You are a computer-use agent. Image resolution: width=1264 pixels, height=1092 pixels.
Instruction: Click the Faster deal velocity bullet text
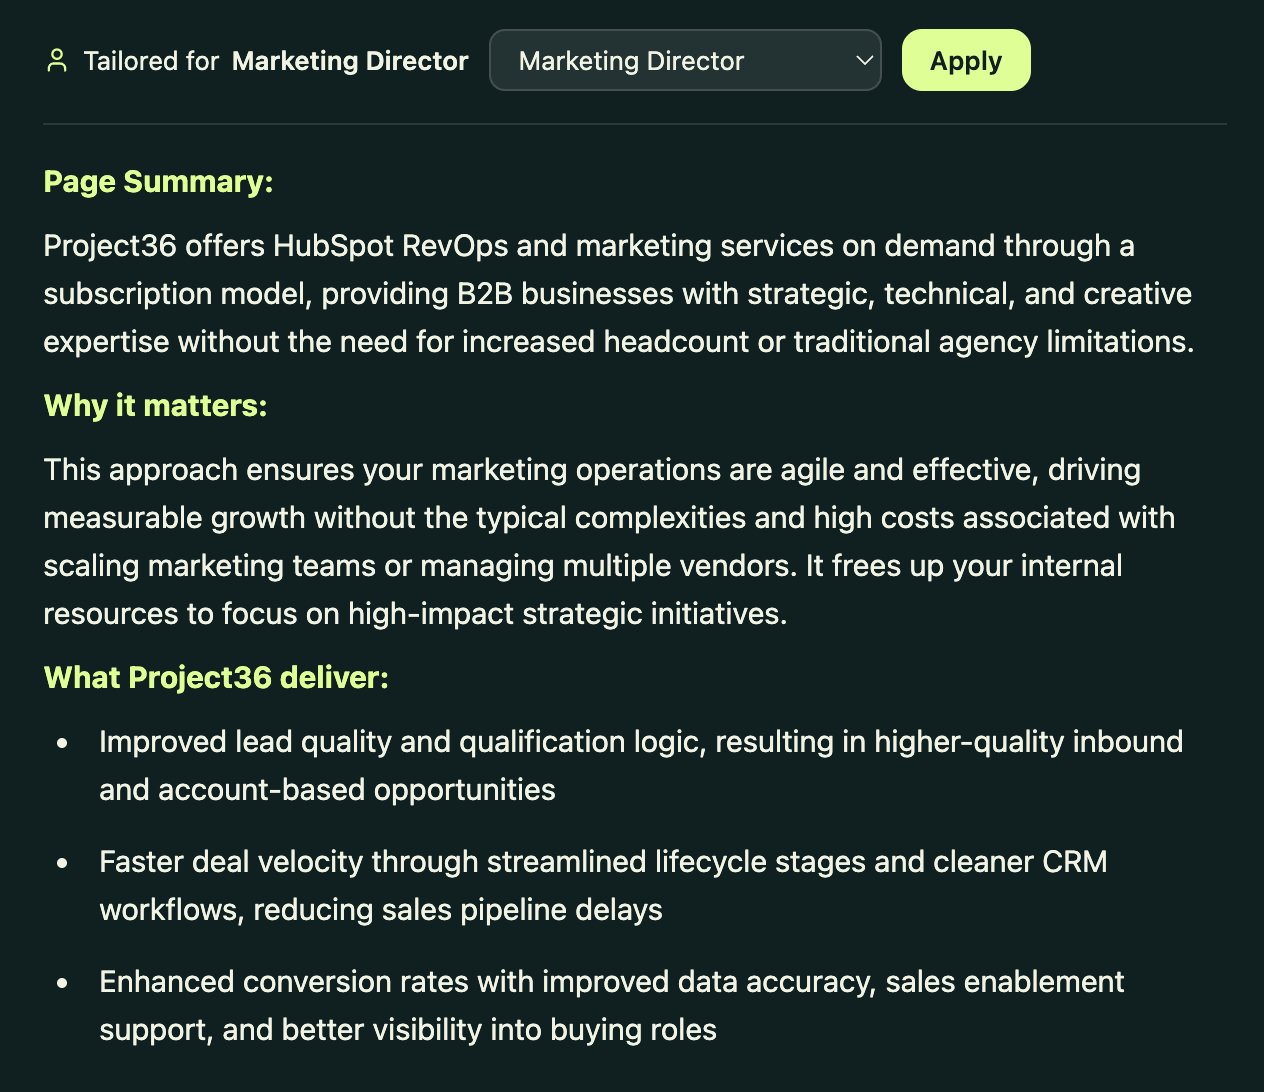[603, 886]
